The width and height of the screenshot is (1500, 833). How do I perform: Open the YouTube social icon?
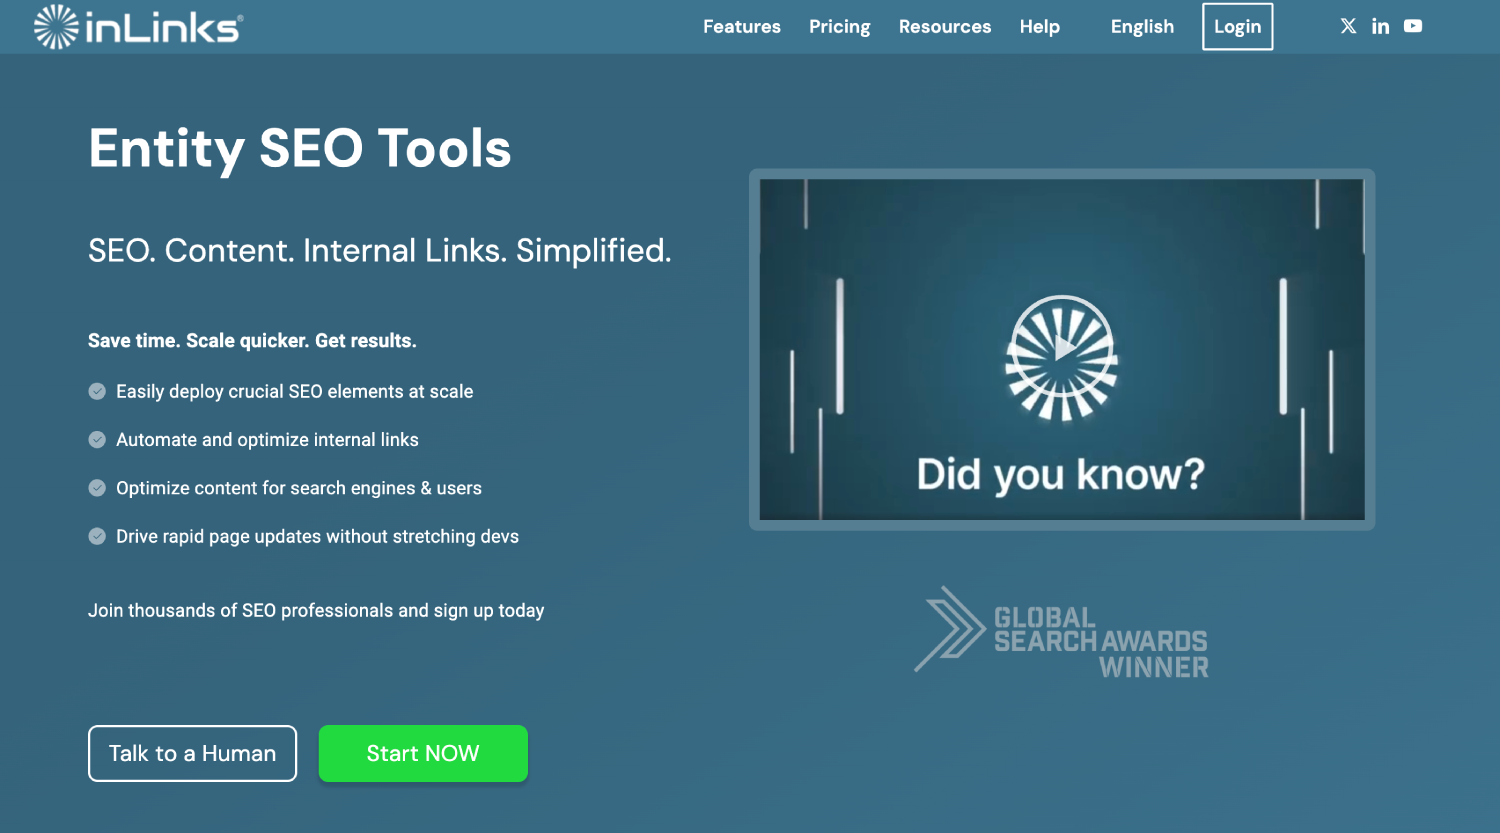pyautogui.click(x=1413, y=26)
